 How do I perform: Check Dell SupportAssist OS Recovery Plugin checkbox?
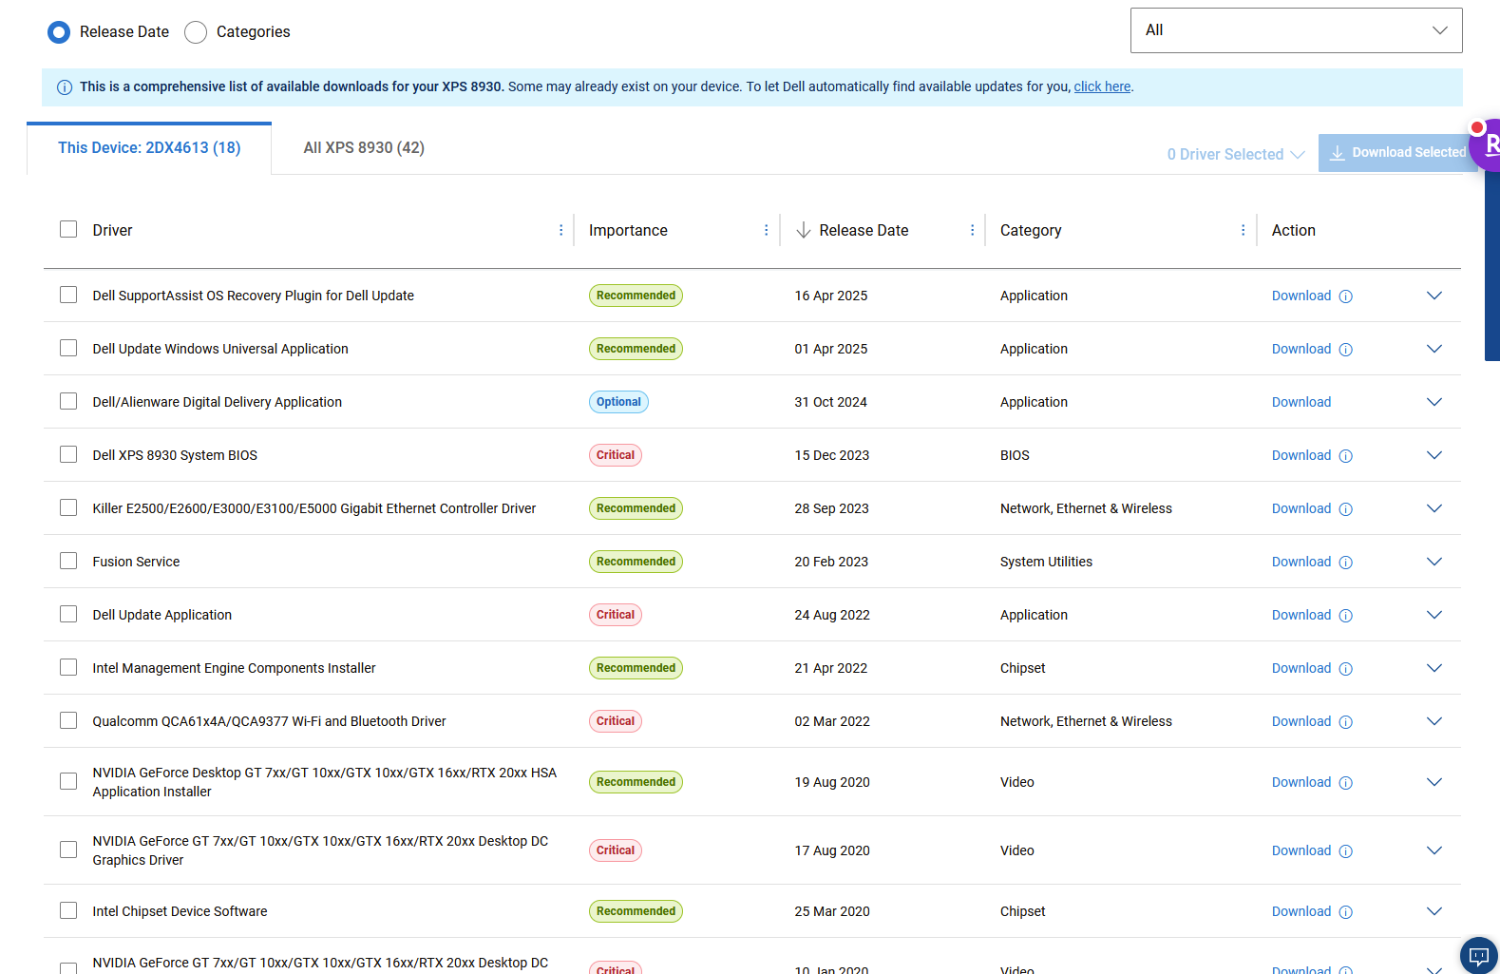(x=68, y=295)
